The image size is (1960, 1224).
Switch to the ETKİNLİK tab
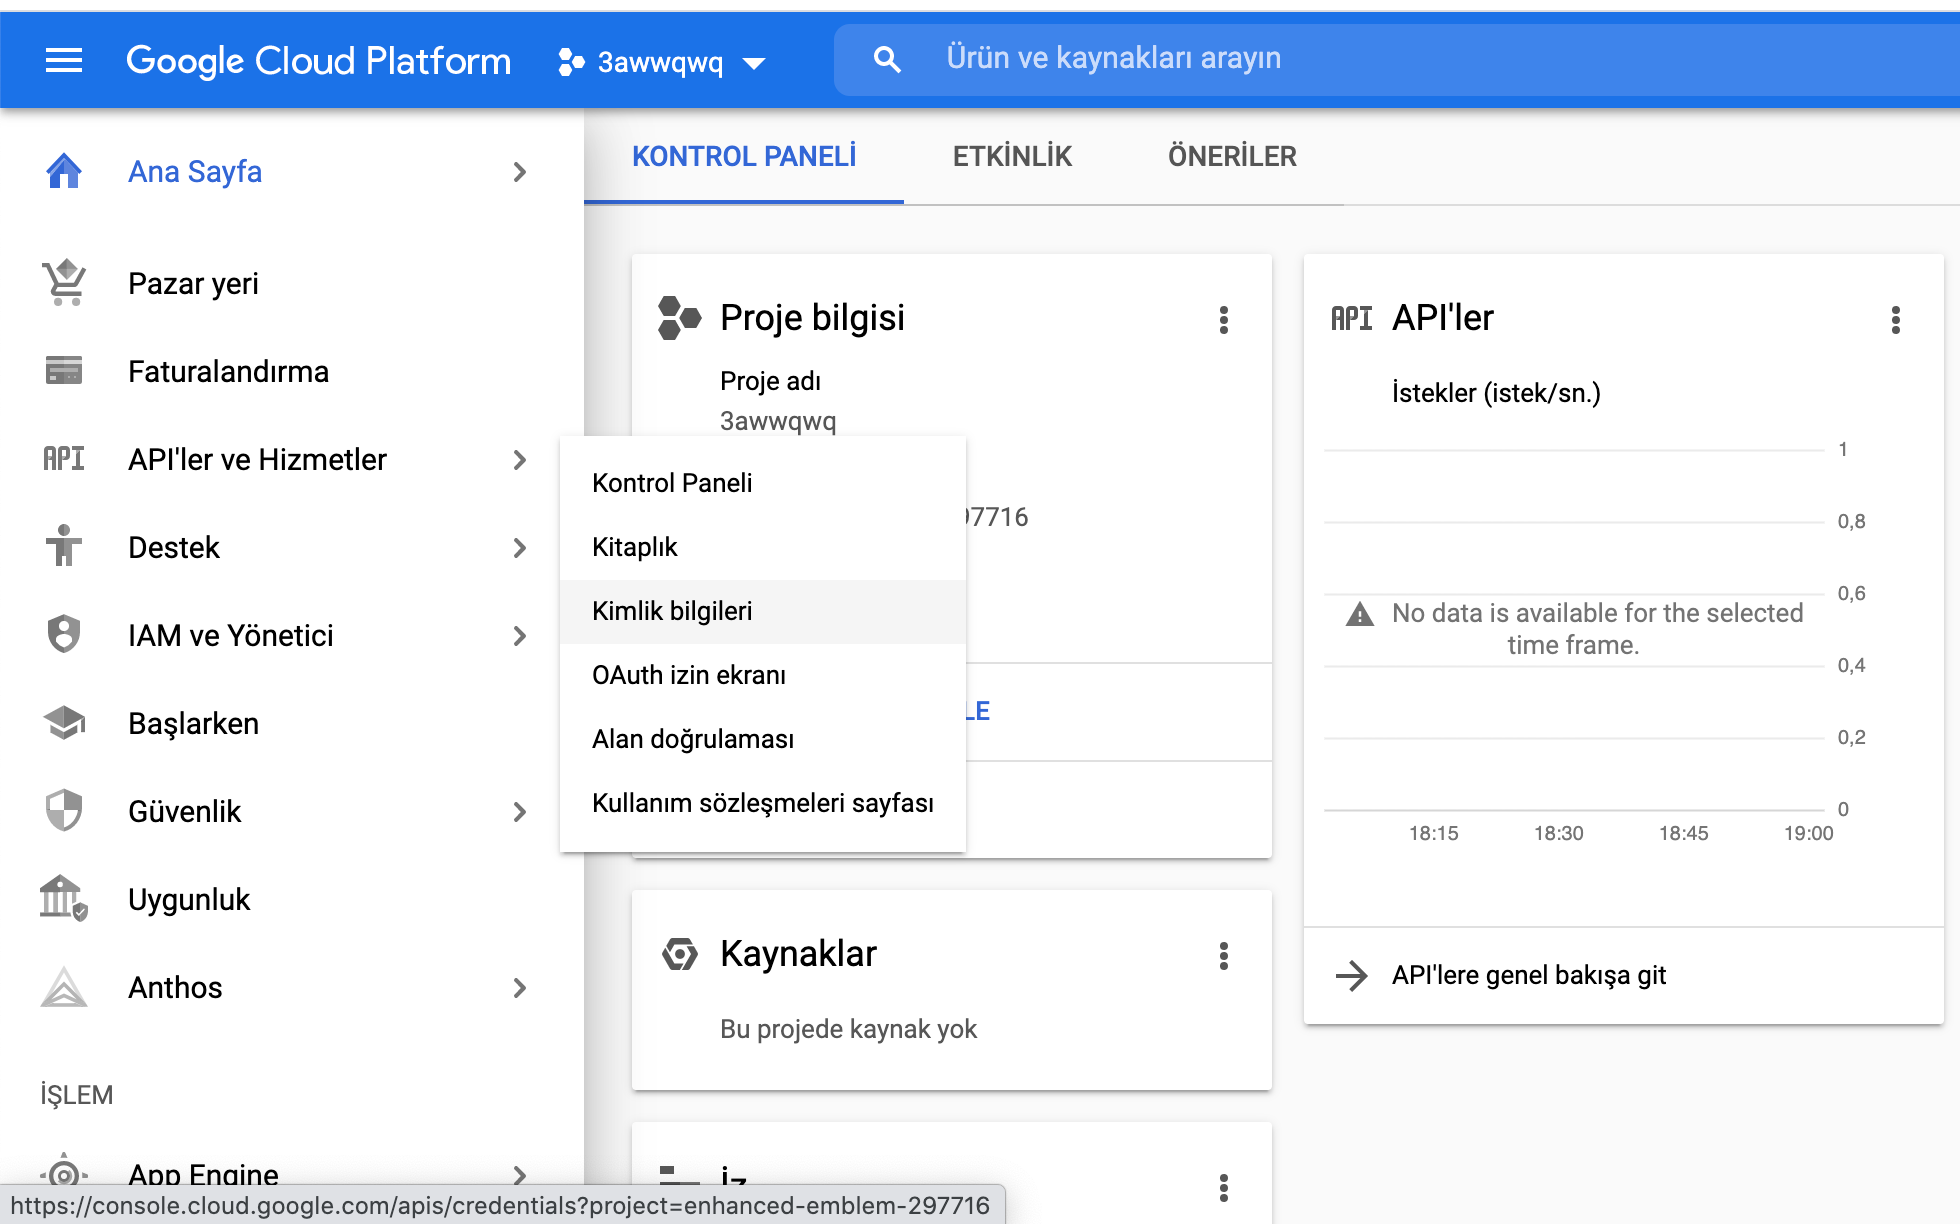[x=1012, y=157]
